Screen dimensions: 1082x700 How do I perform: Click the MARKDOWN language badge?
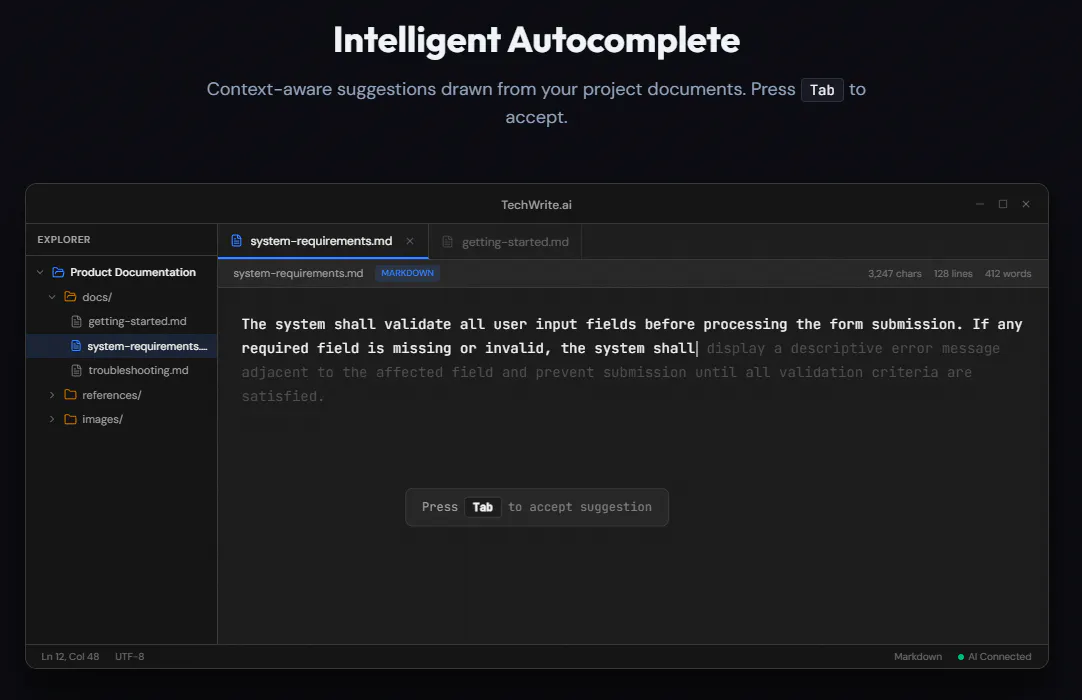pos(407,273)
